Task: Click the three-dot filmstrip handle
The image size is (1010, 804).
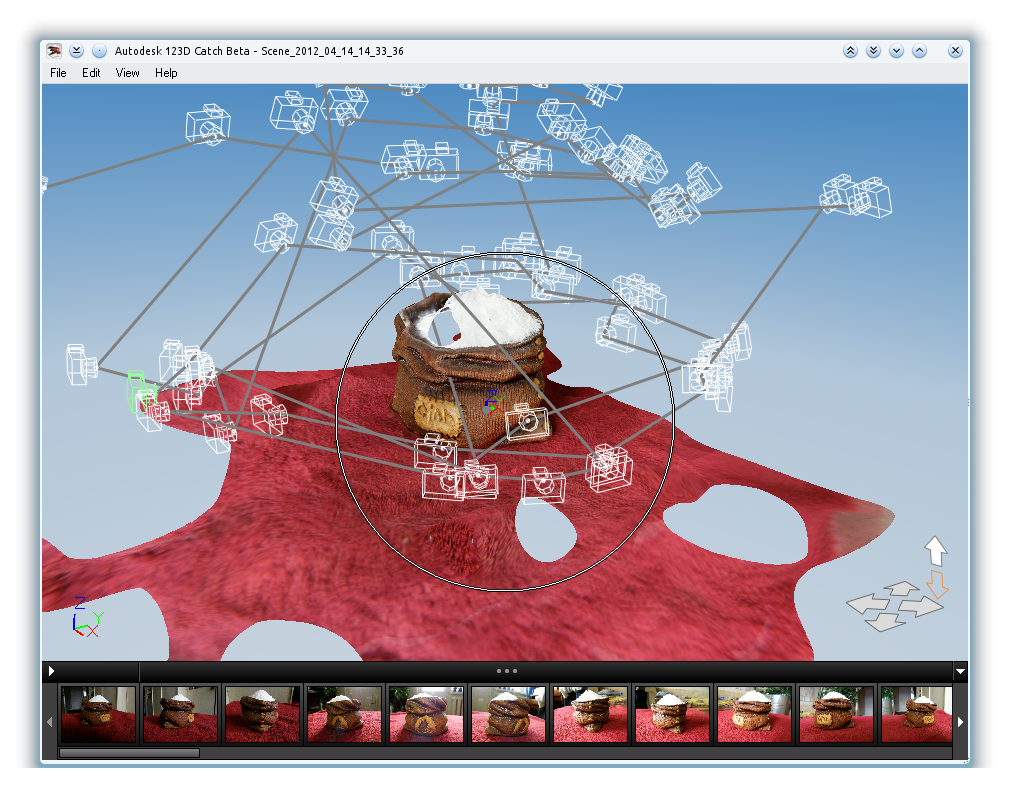Action: pyautogui.click(x=507, y=671)
